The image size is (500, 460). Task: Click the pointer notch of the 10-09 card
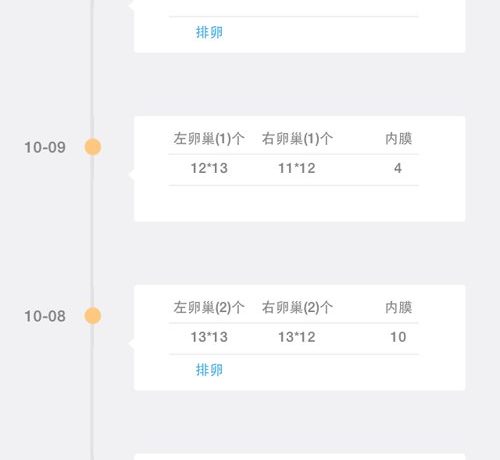click(x=131, y=174)
